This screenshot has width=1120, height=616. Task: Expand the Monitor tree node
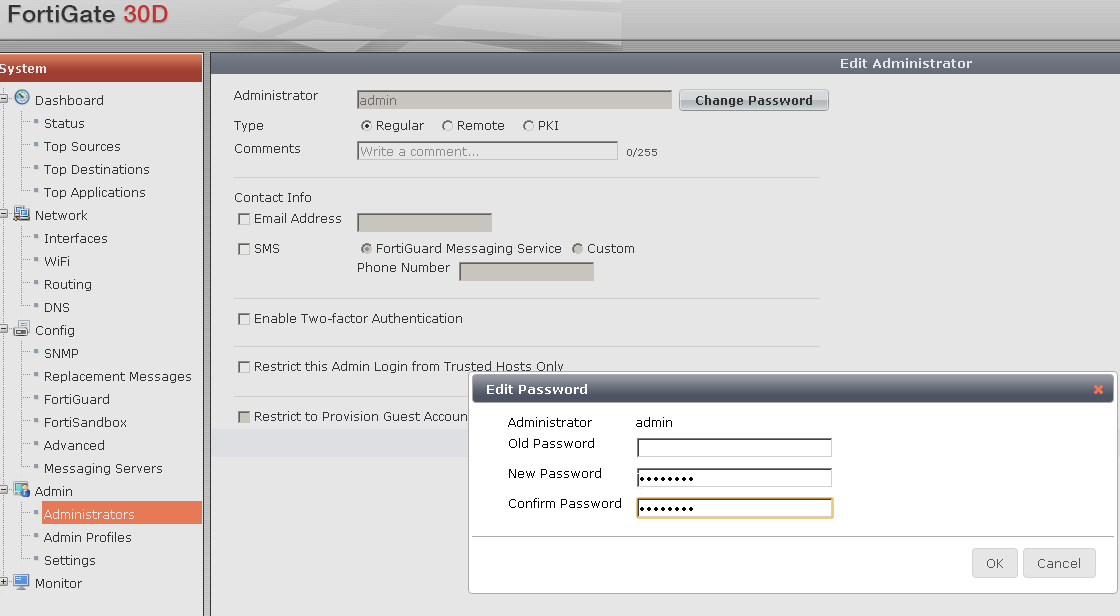(4, 582)
